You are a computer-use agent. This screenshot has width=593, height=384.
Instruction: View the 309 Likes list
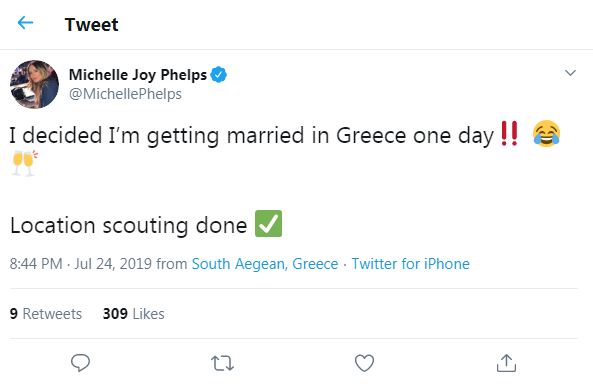[134, 314]
